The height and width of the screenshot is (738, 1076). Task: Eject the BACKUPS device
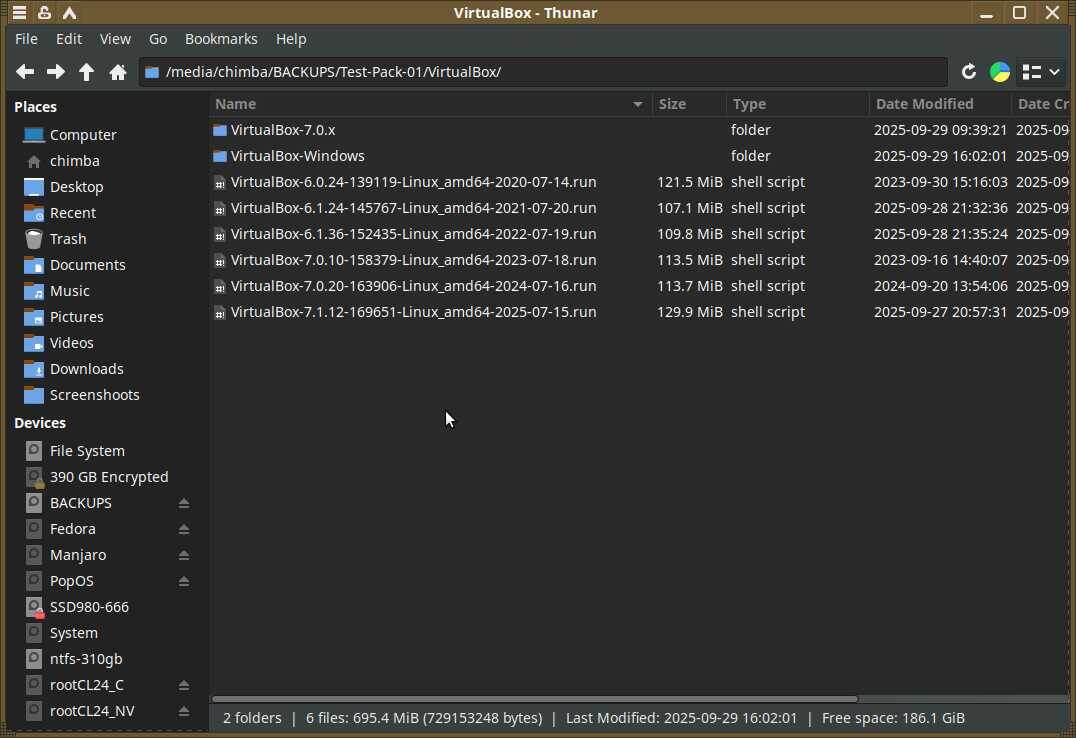(183, 503)
